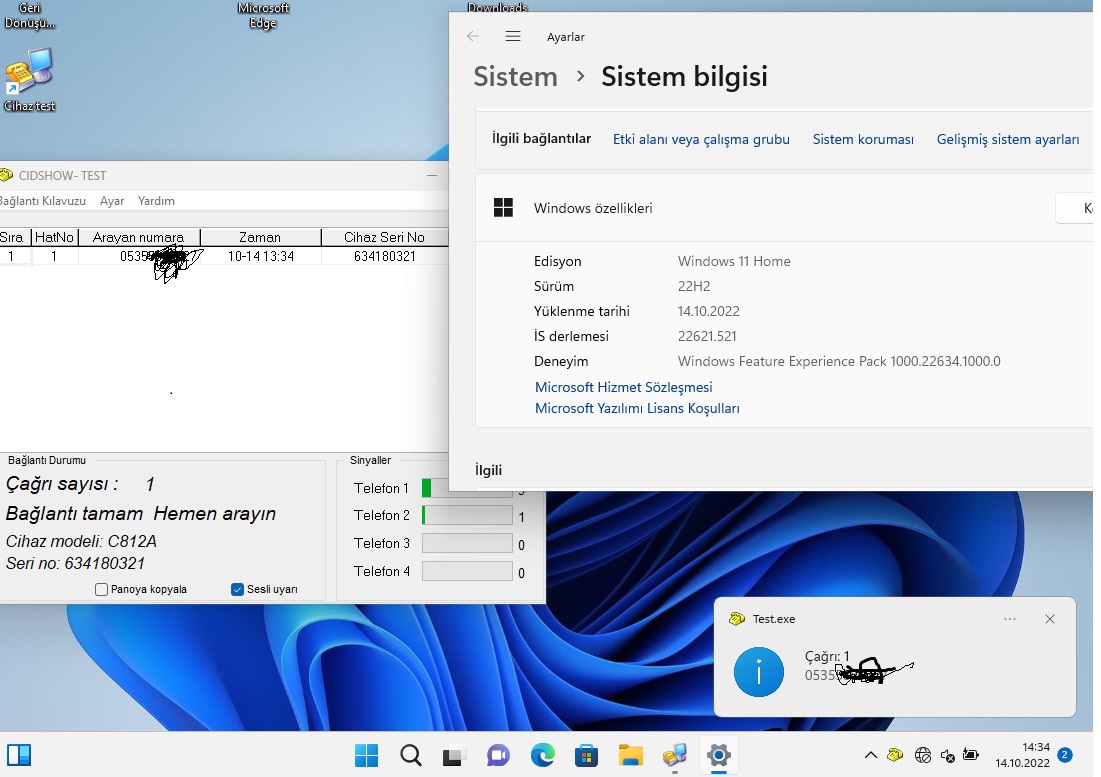Open the Cihaz test desktop shortcut

pos(29,79)
